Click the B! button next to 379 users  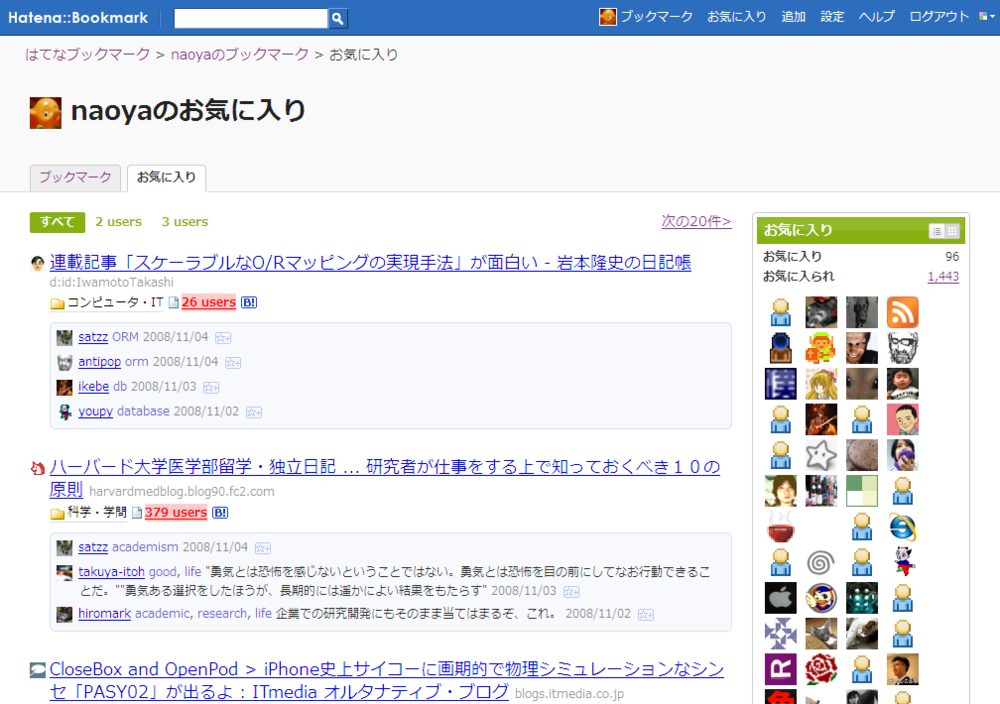(220, 513)
